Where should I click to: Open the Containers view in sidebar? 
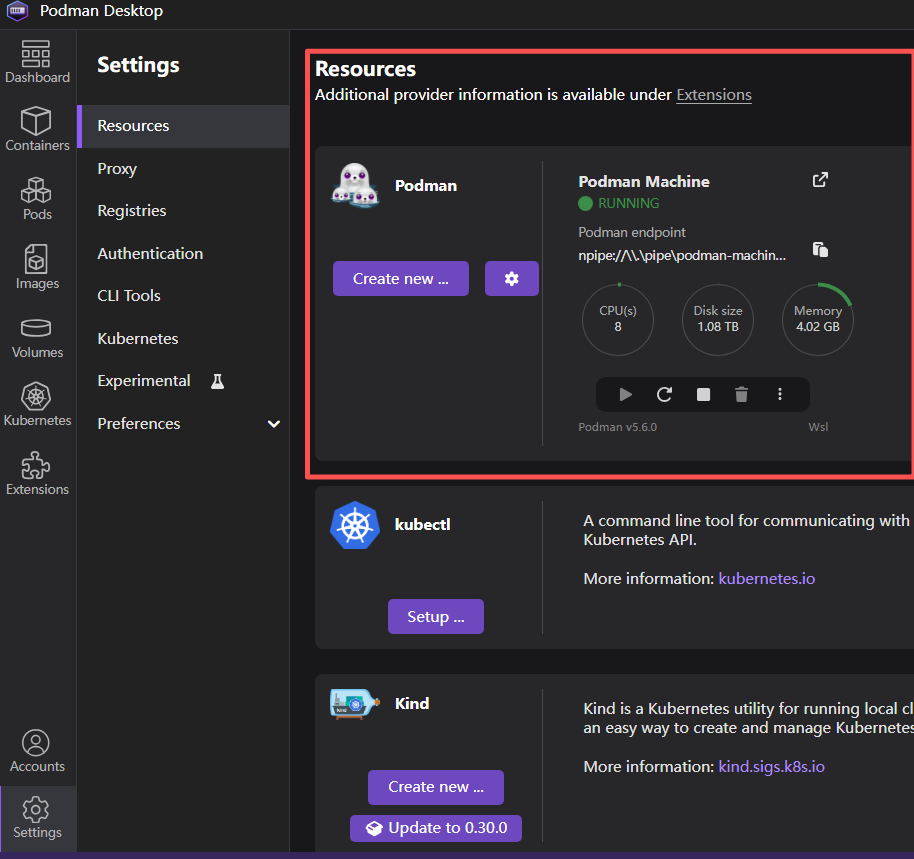(x=37, y=129)
